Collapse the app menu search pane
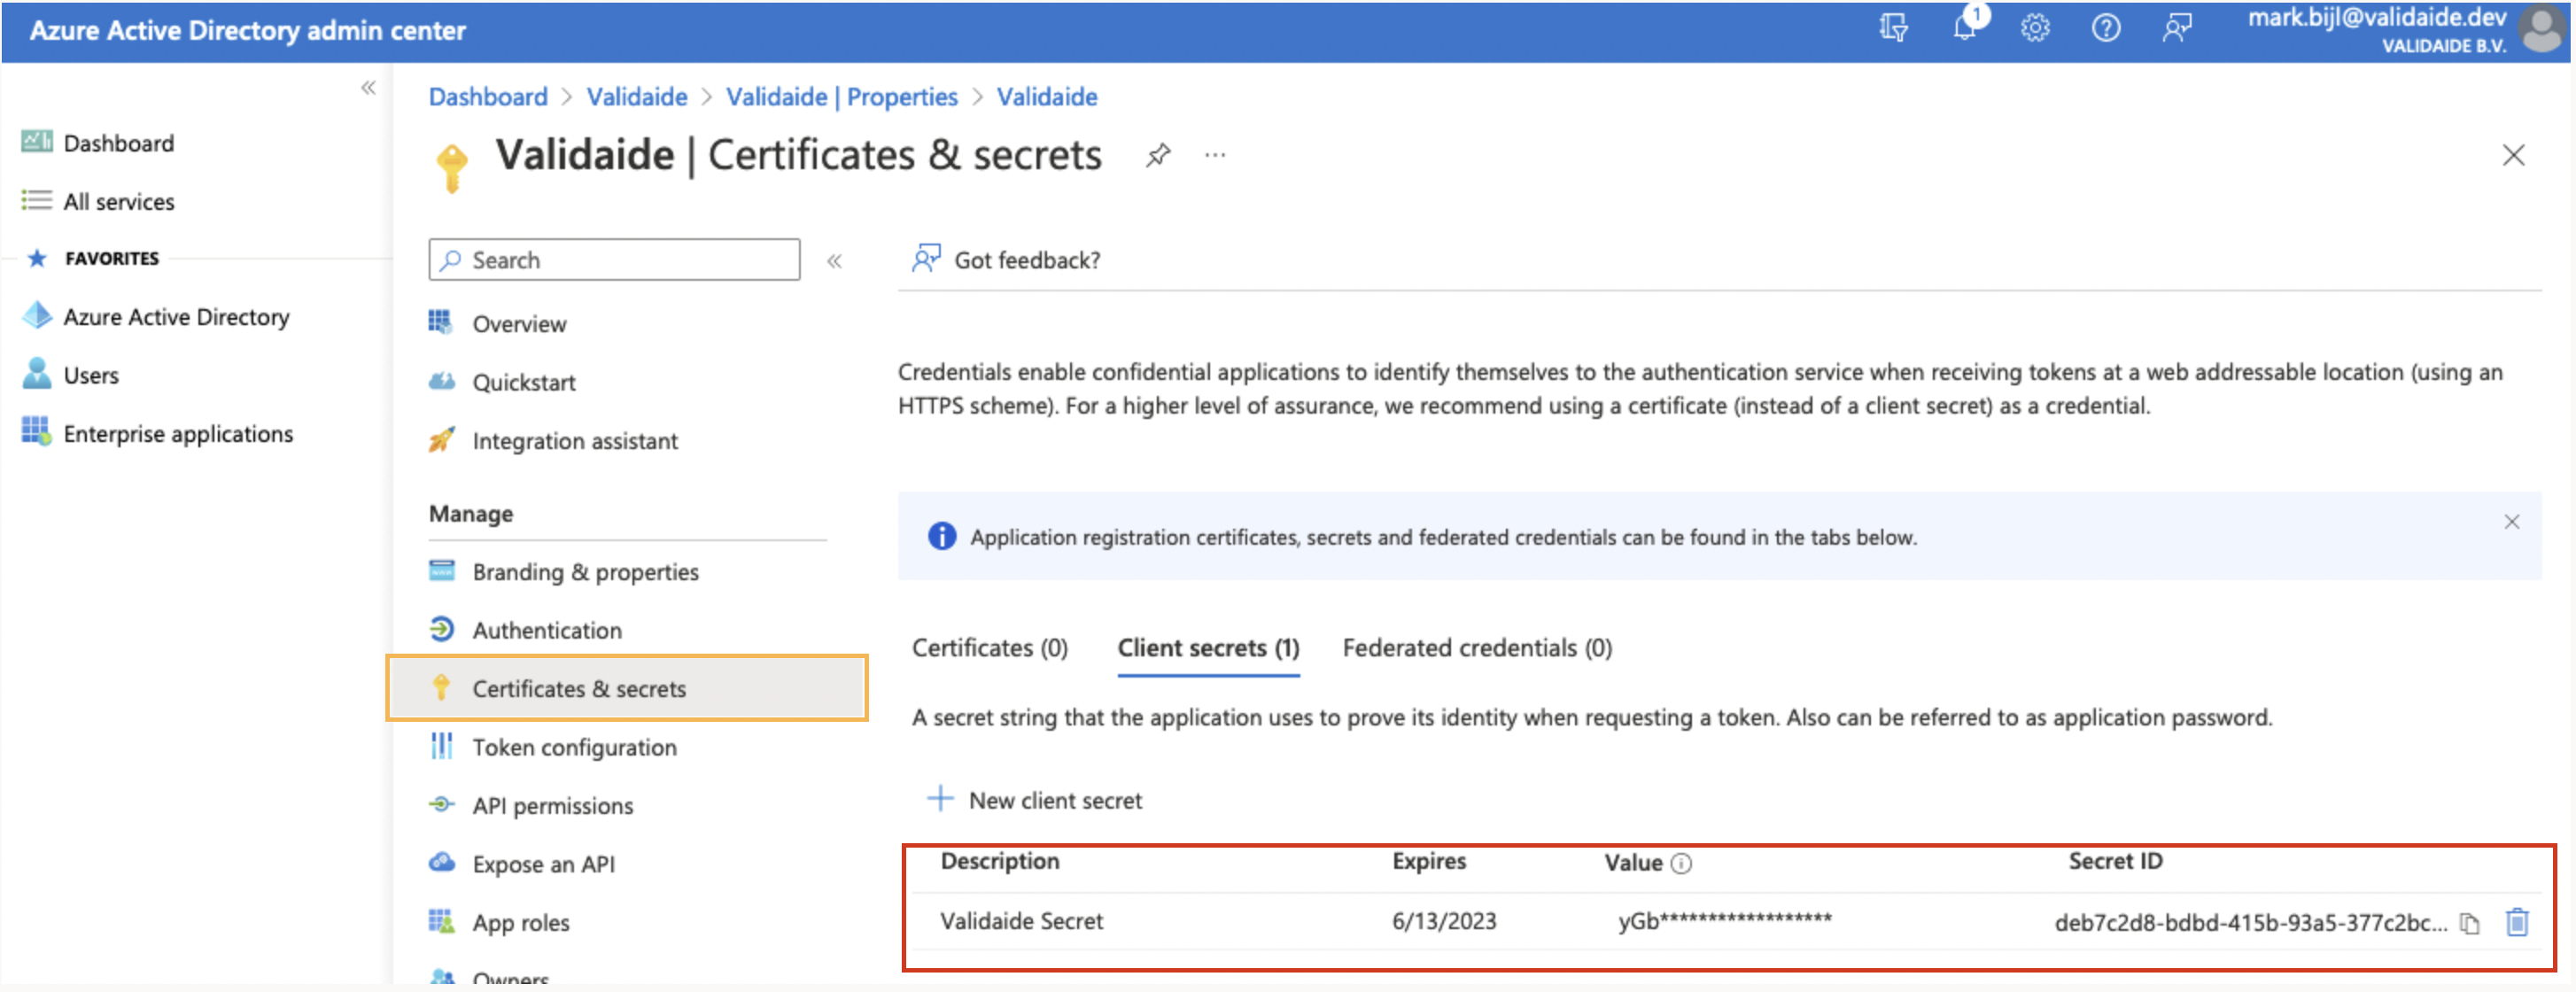 coord(836,260)
